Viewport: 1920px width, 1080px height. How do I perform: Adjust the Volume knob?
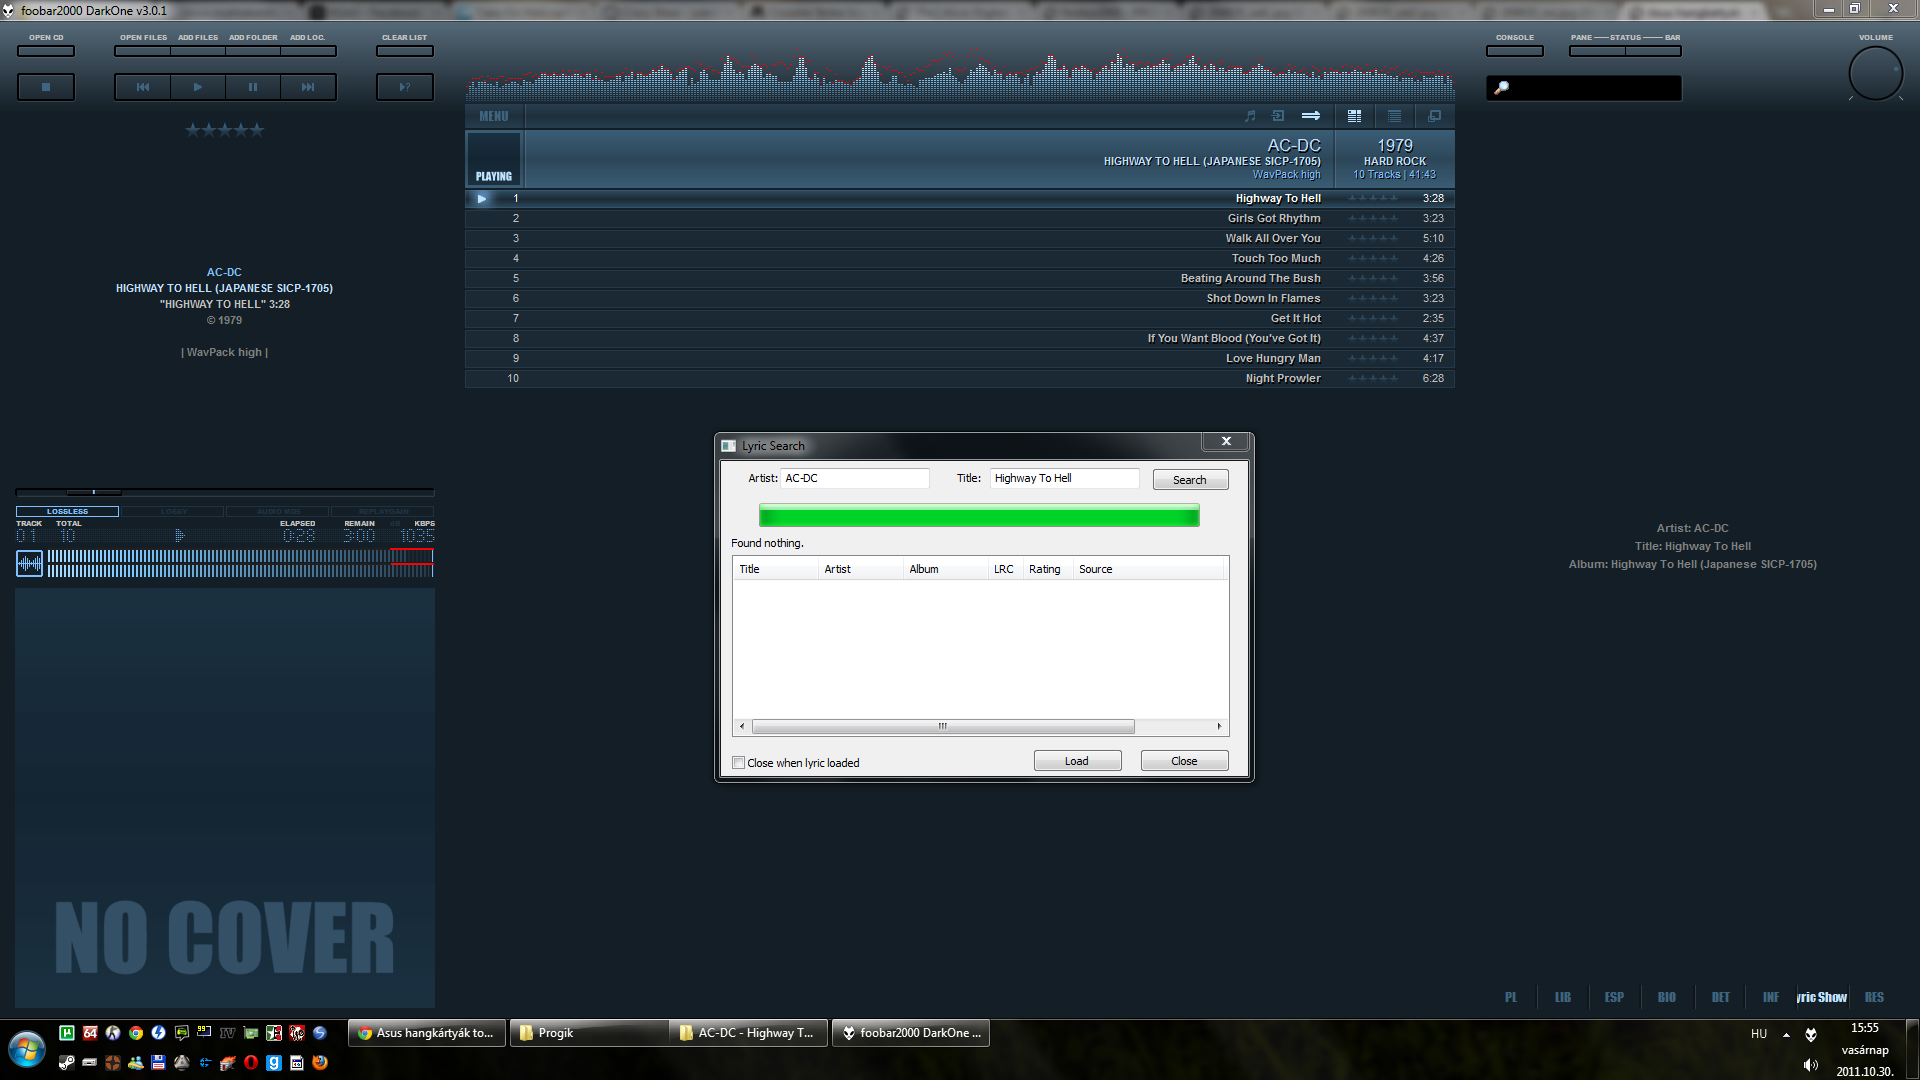(x=1876, y=73)
